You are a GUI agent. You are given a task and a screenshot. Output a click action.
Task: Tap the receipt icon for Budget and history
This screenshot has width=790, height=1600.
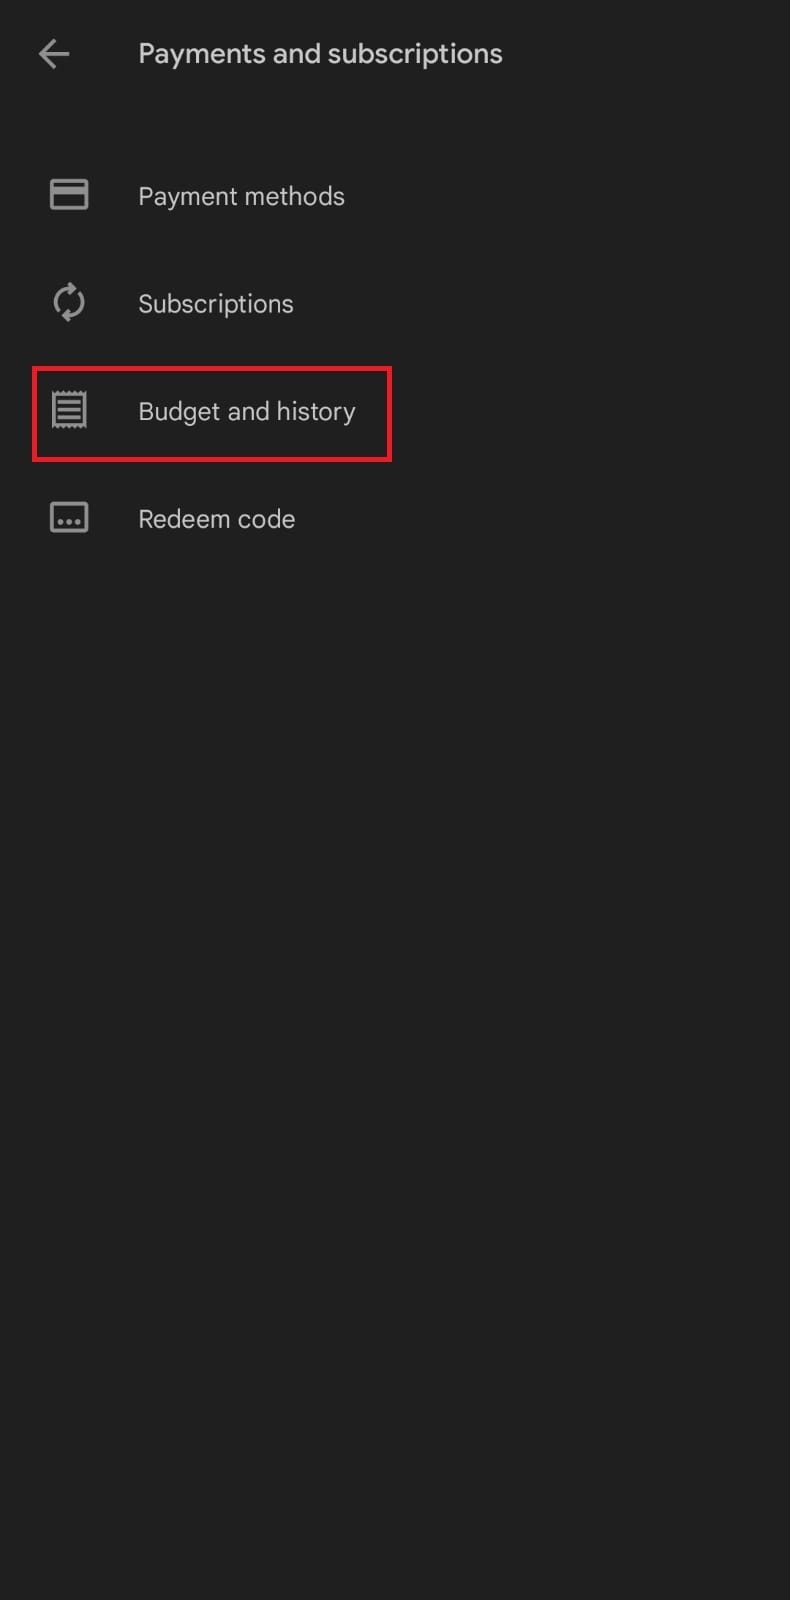tap(69, 410)
